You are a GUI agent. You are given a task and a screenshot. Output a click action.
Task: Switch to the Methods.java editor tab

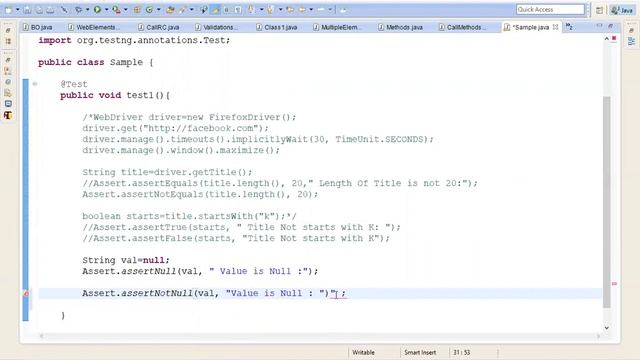(x=400, y=27)
